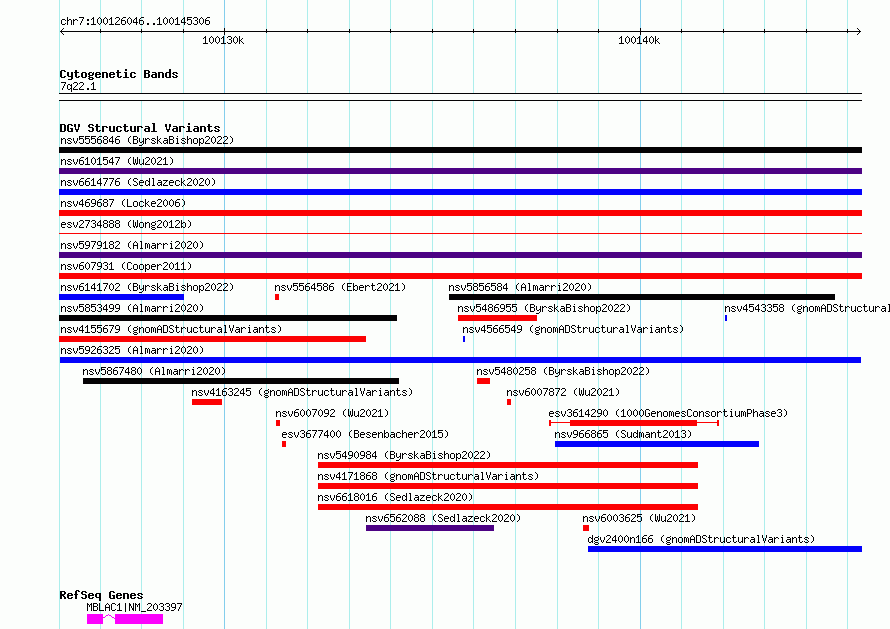Select the nsv6101547 (Wu2021) purple bar
This screenshot has width=890, height=629.
pyautogui.click(x=460, y=171)
